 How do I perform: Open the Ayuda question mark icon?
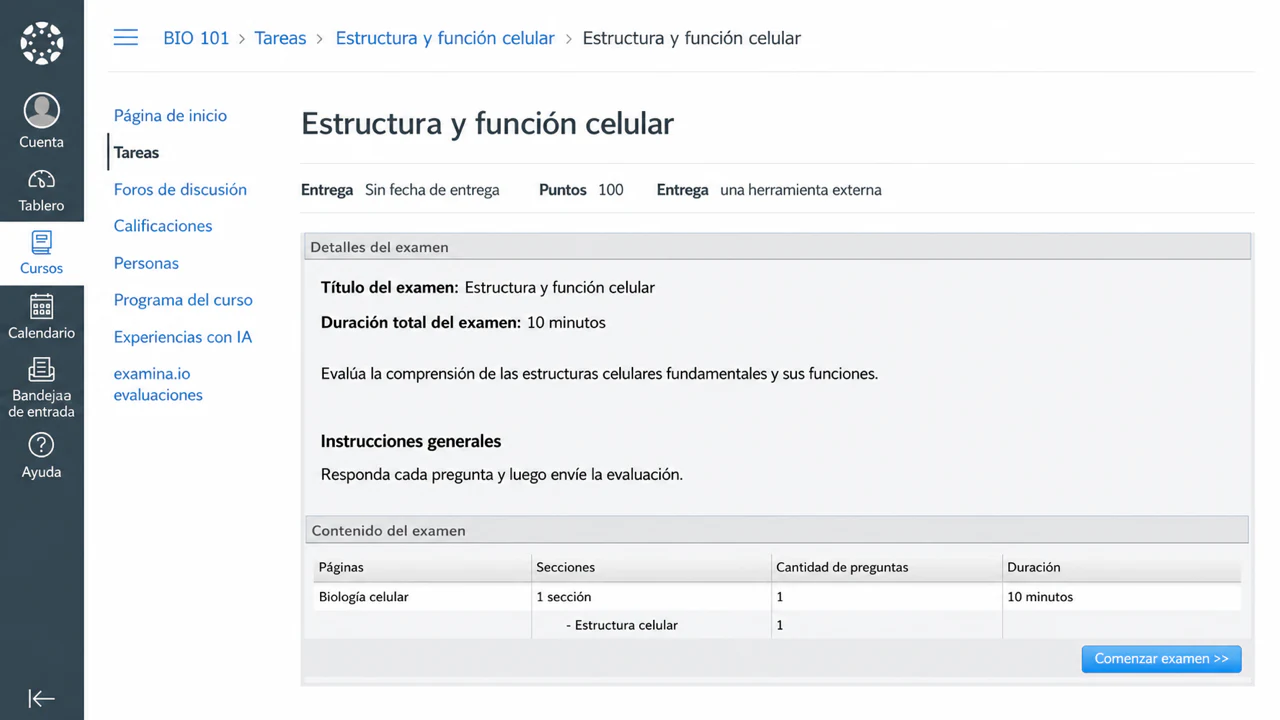pos(42,445)
